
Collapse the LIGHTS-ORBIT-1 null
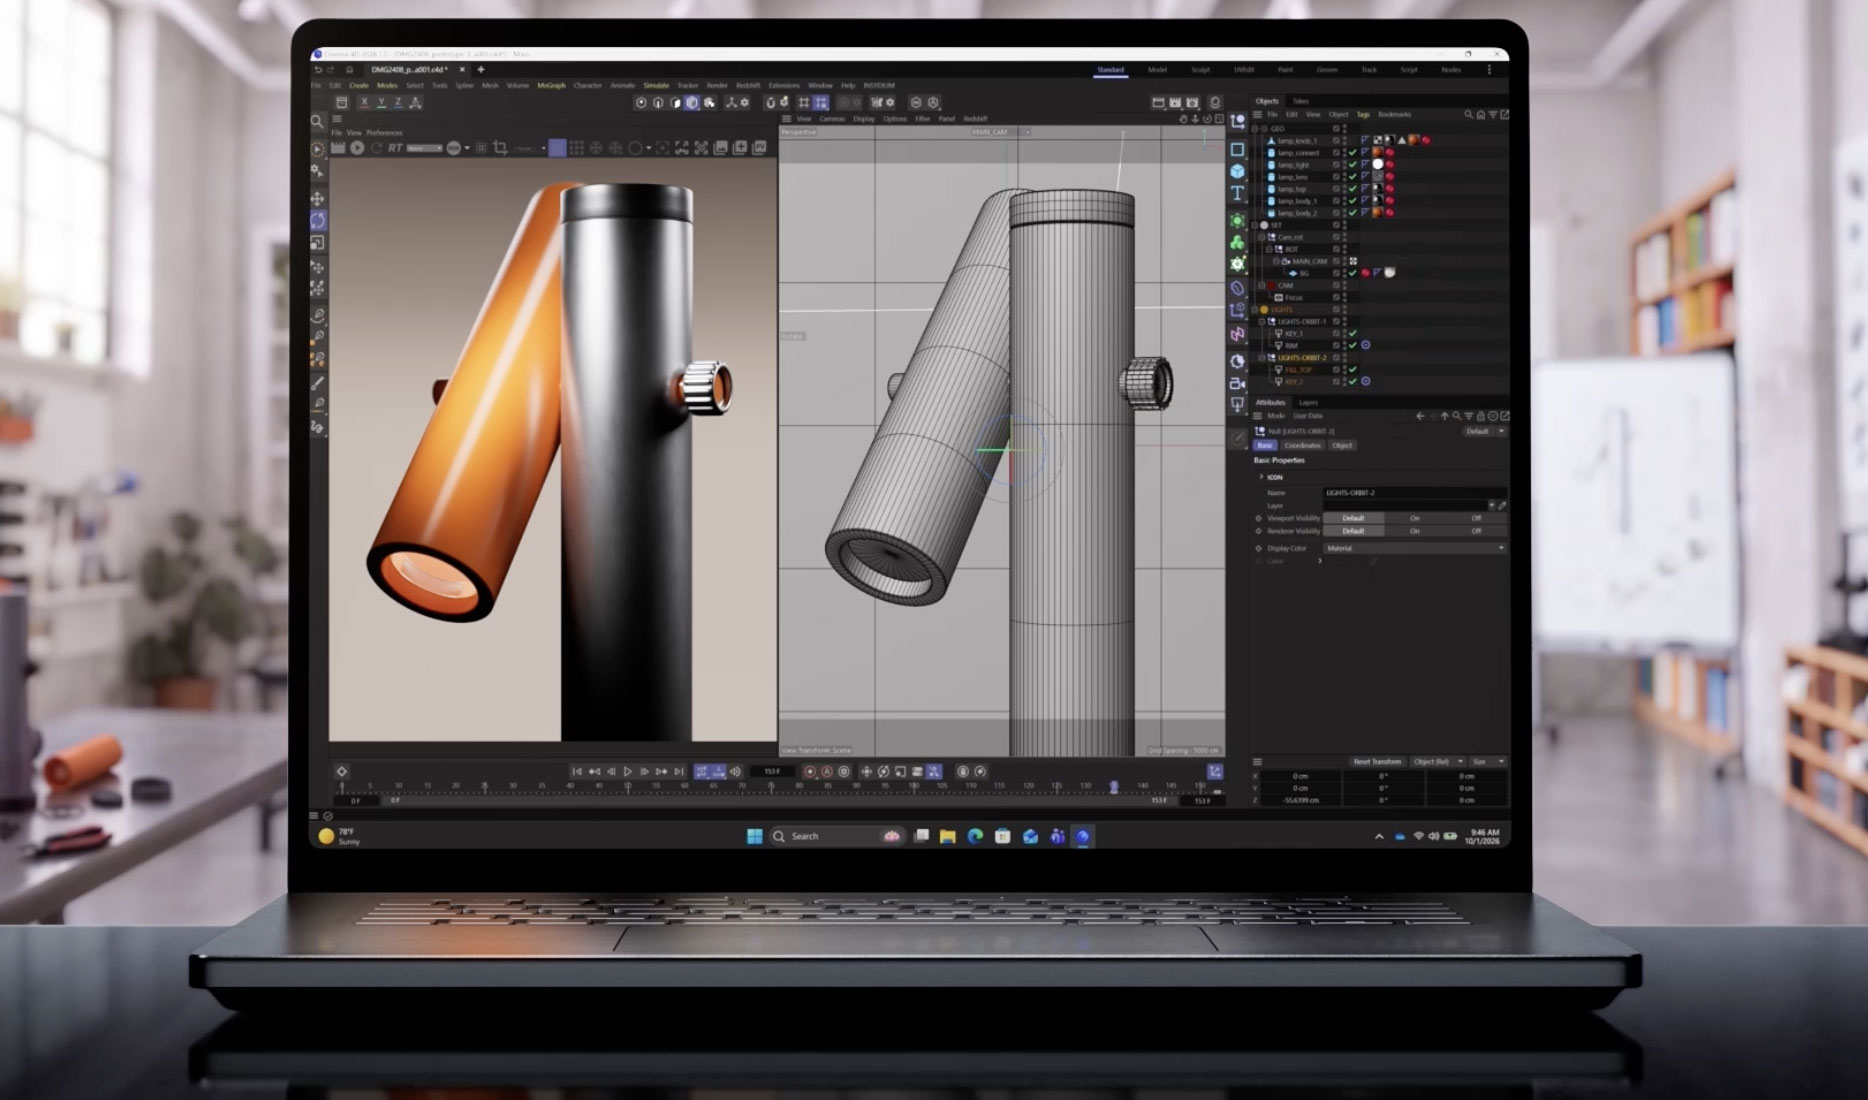1262,322
